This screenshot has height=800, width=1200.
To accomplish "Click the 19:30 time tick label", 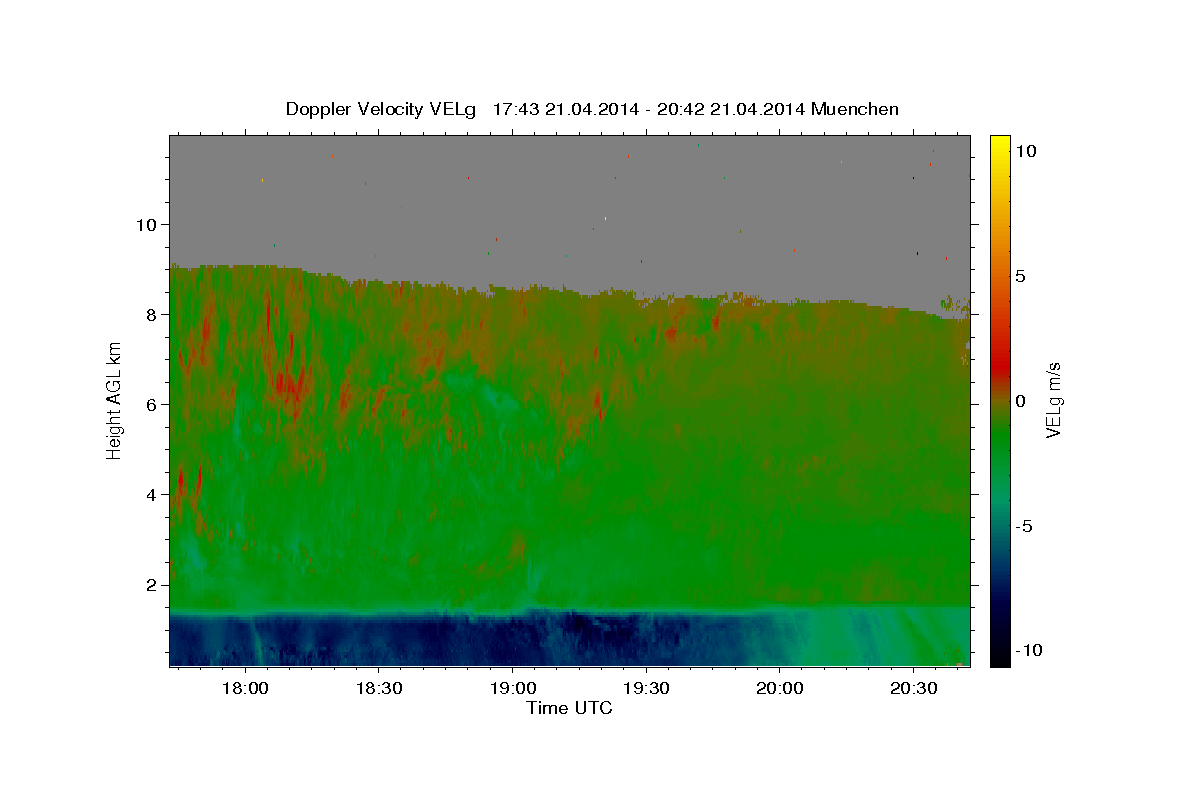I will click(x=646, y=689).
